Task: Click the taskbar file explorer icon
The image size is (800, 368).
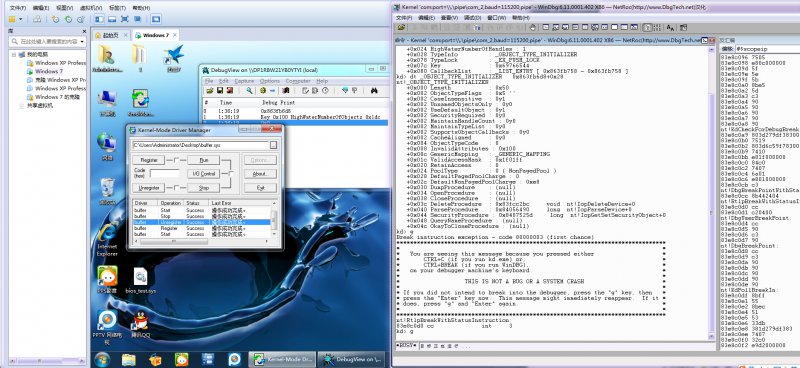Action: tap(129, 359)
